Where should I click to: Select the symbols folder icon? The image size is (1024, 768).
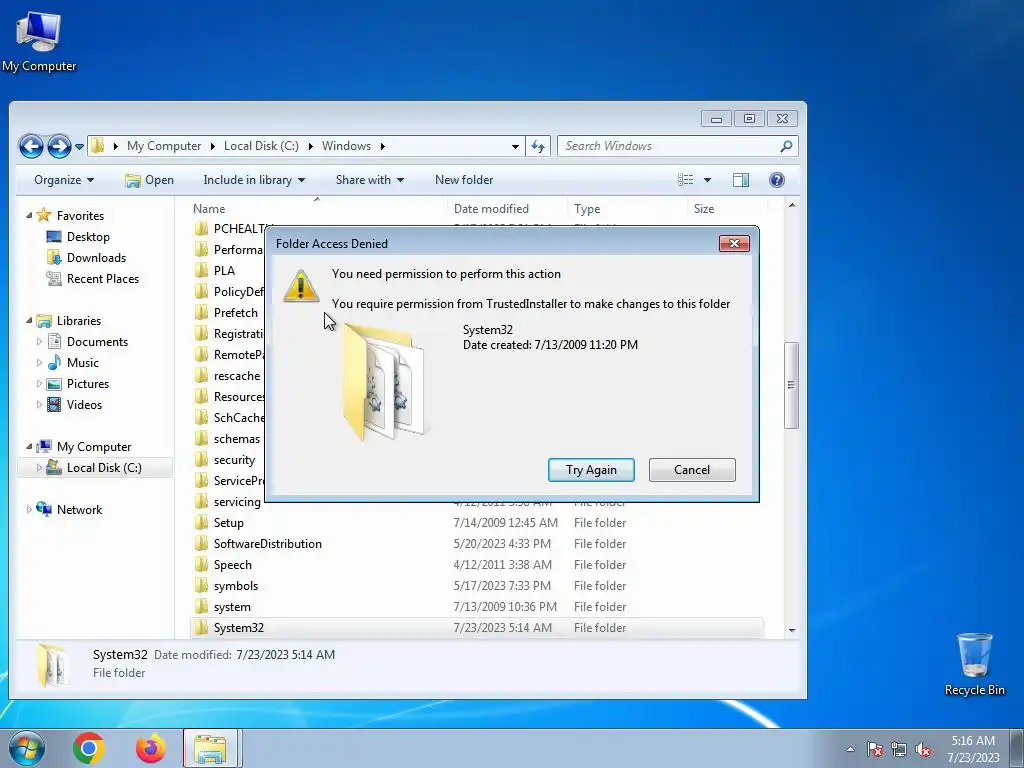(201, 586)
